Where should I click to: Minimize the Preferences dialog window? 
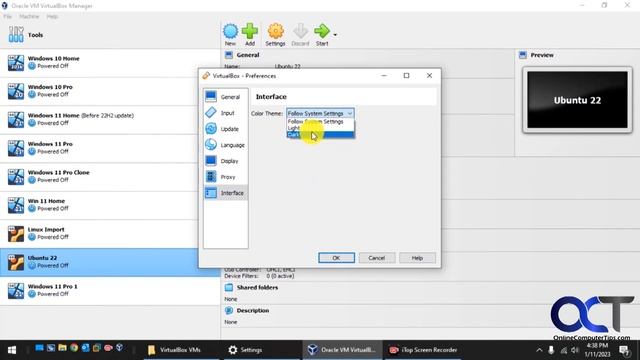[x=384, y=76]
